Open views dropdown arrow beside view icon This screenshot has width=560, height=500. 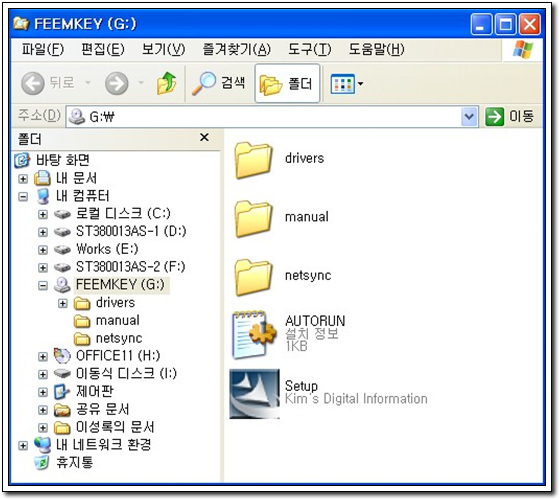click(x=360, y=84)
